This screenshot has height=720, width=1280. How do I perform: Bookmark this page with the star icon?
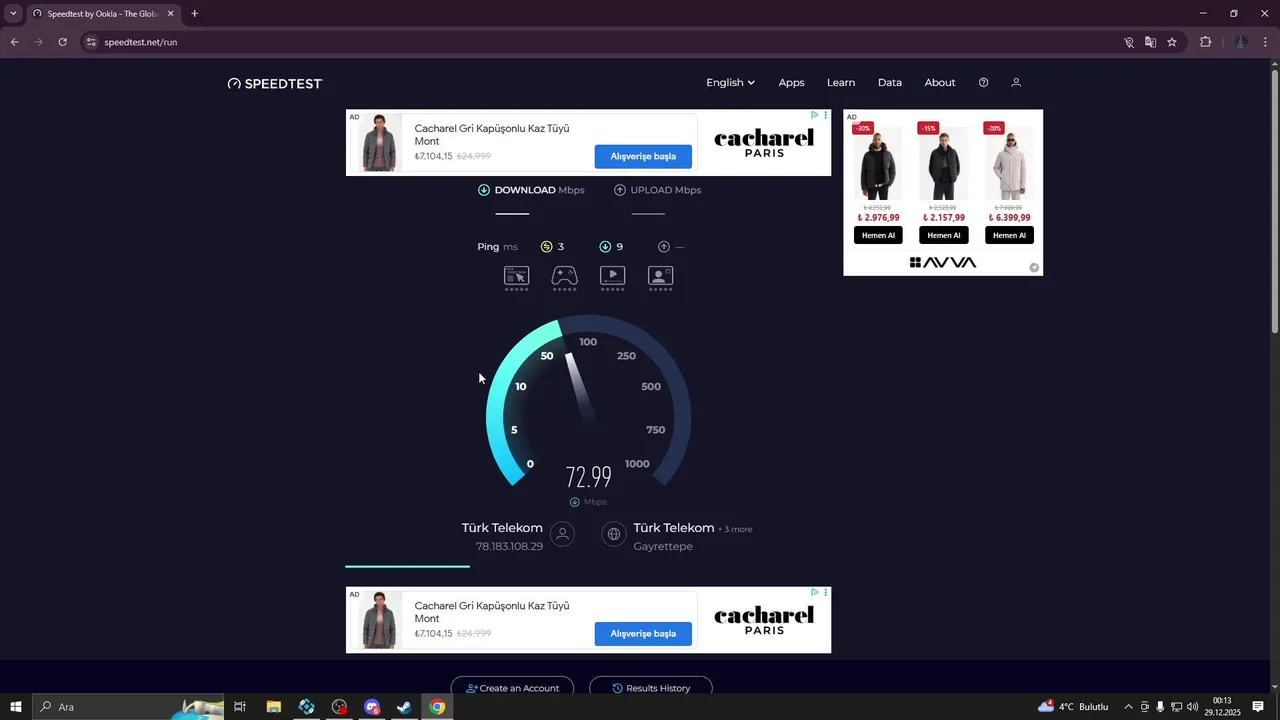[1172, 42]
